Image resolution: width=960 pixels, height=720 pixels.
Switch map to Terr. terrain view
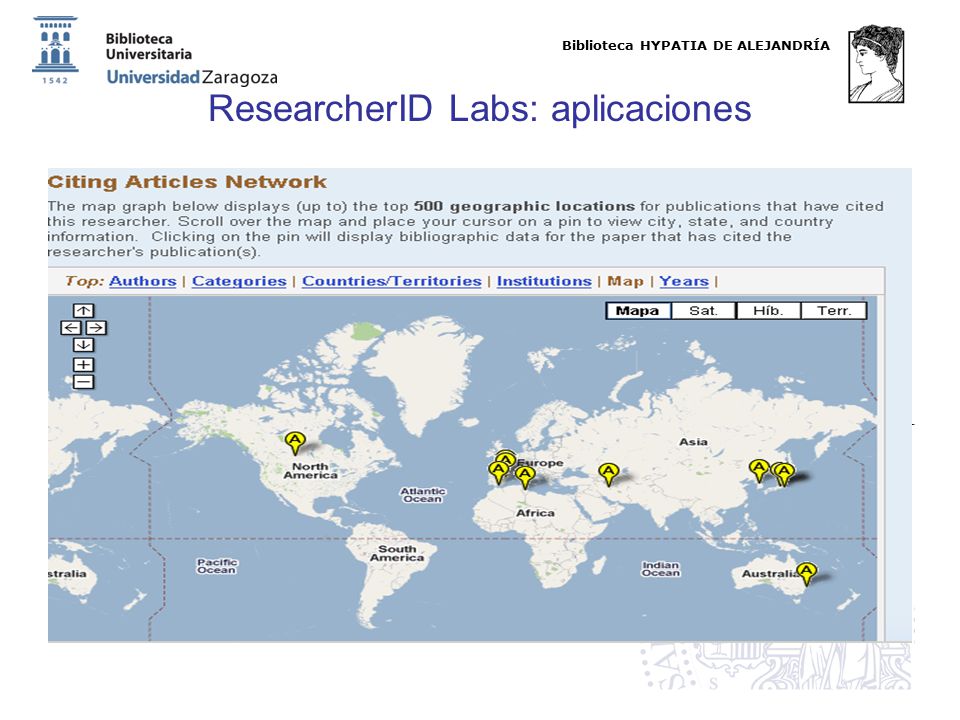[x=834, y=311]
